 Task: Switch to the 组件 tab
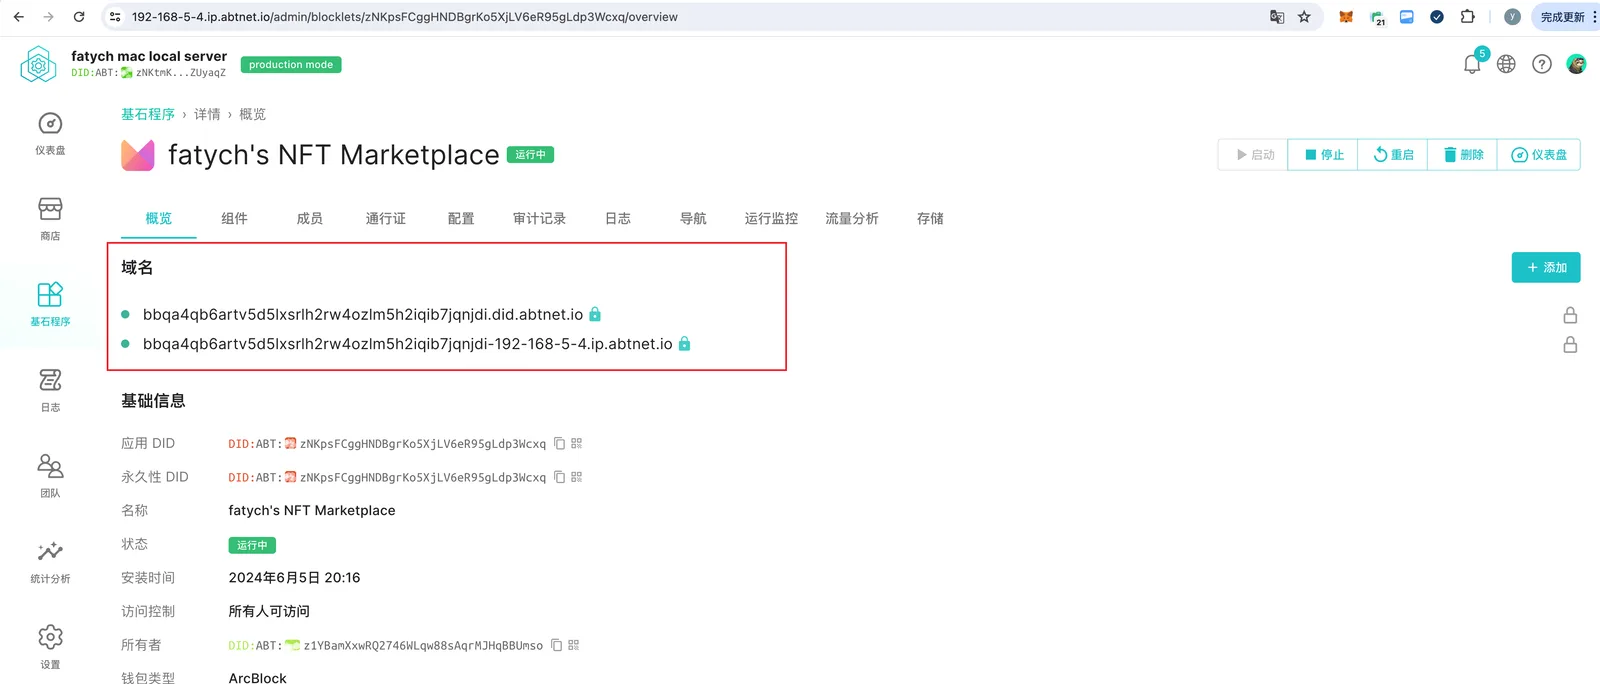pyautogui.click(x=234, y=218)
